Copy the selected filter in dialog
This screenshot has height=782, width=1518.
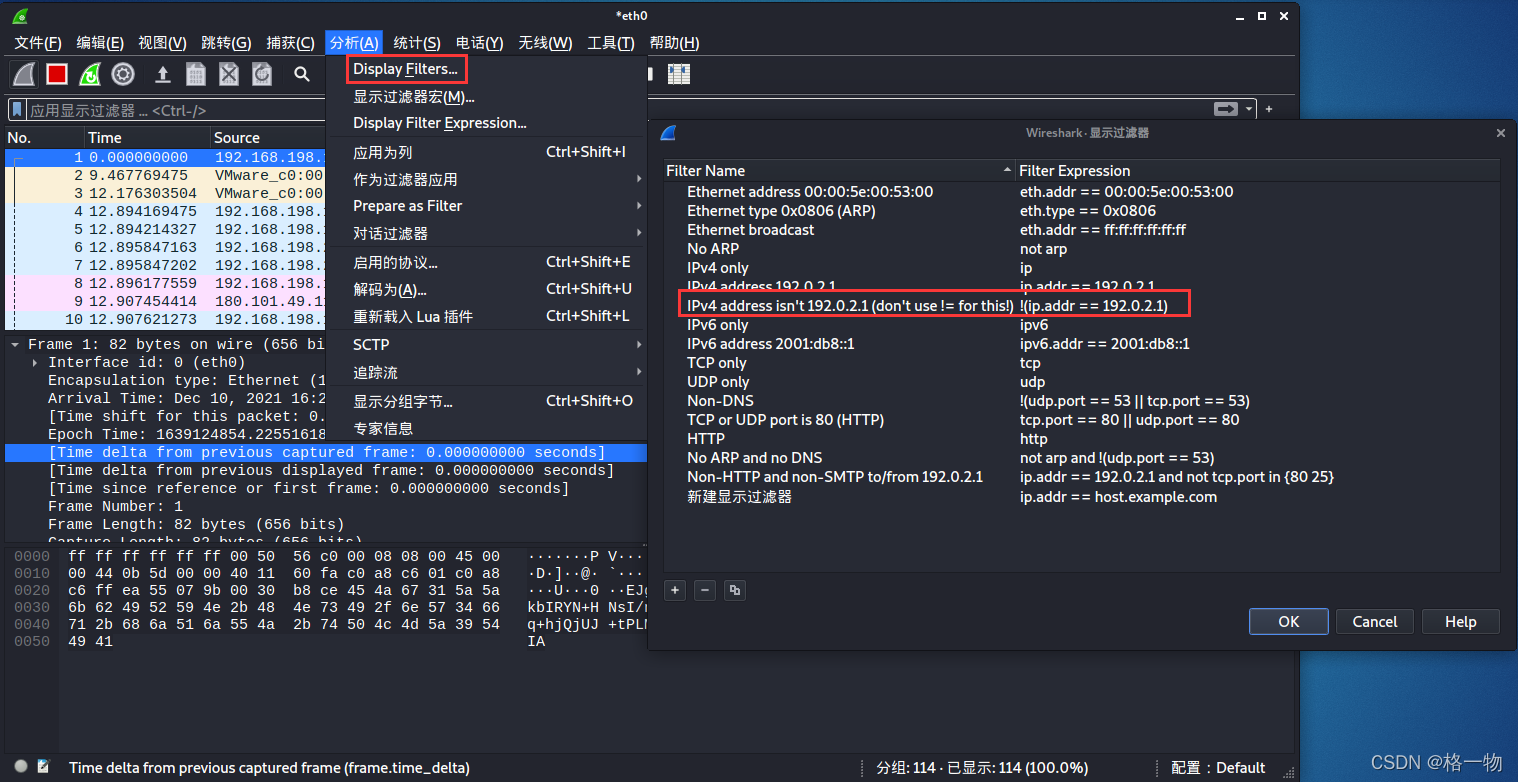(735, 590)
